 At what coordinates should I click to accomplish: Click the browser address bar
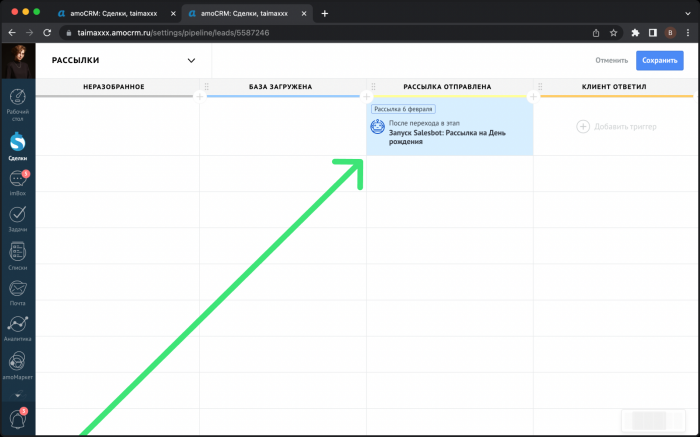click(x=300, y=32)
